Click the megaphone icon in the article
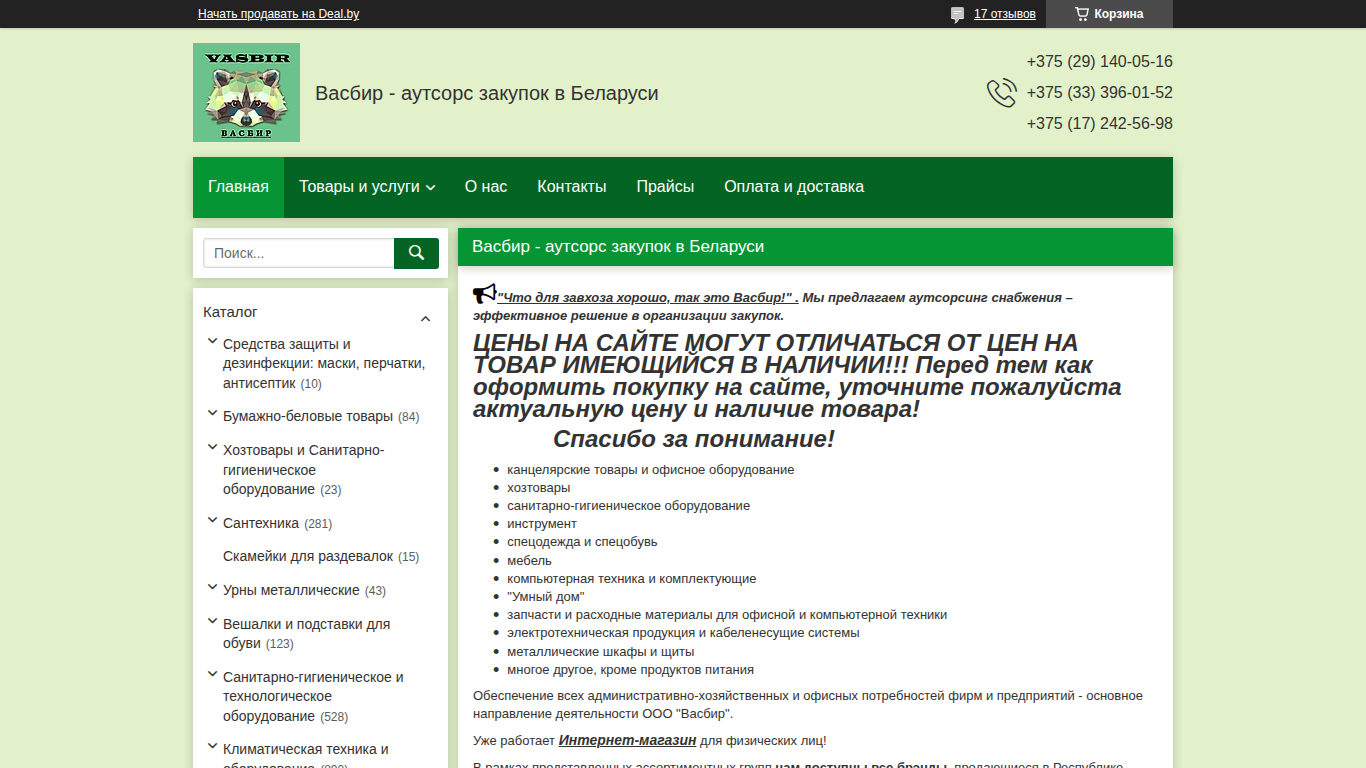This screenshot has width=1366, height=768. 485,294
